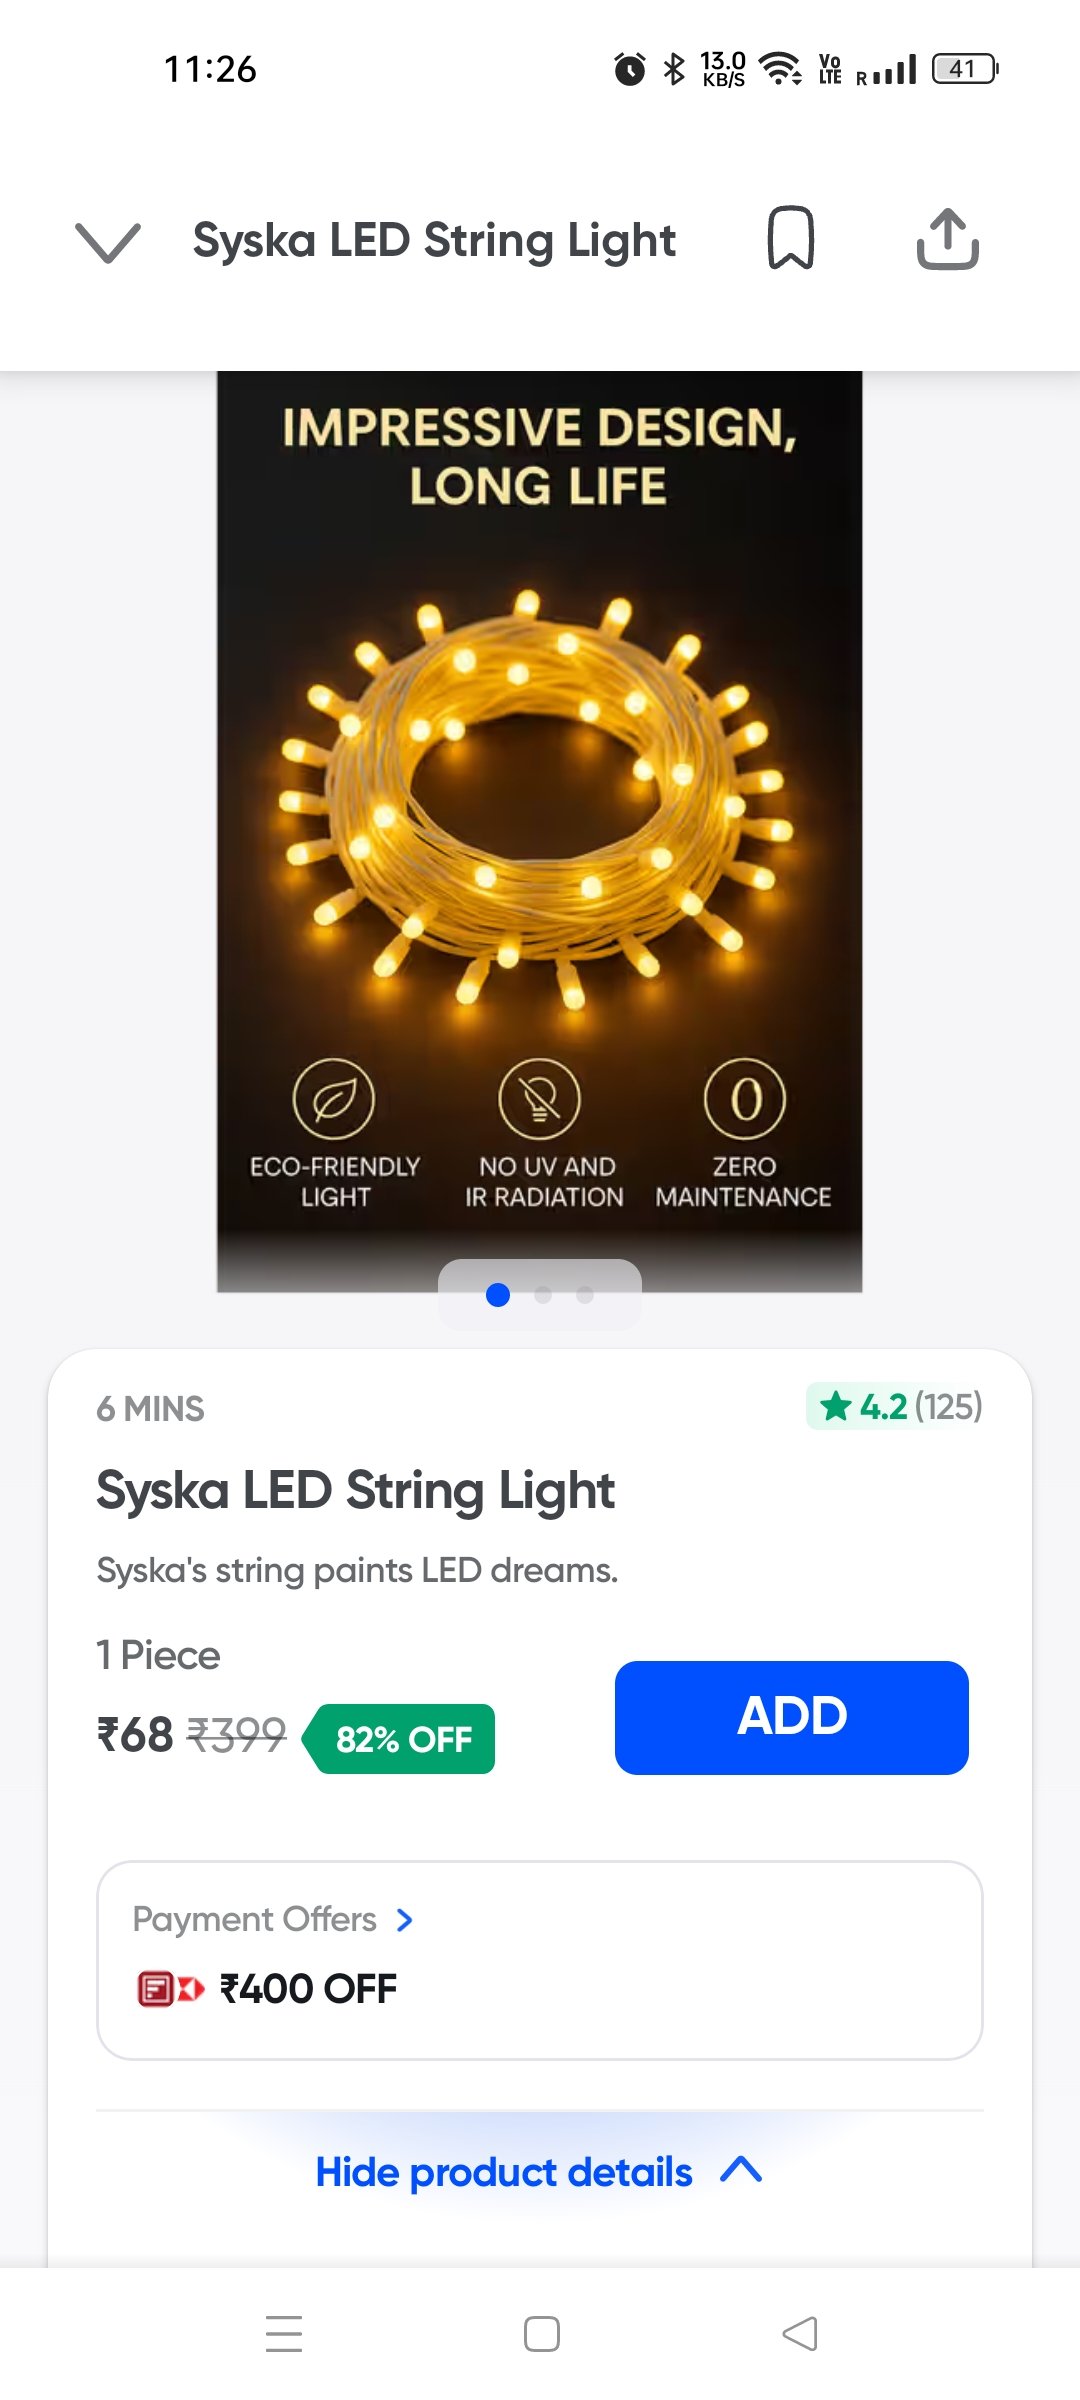Tap the Syska string light product image
Screen dimensions: 1080x2400
click(x=540, y=800)
